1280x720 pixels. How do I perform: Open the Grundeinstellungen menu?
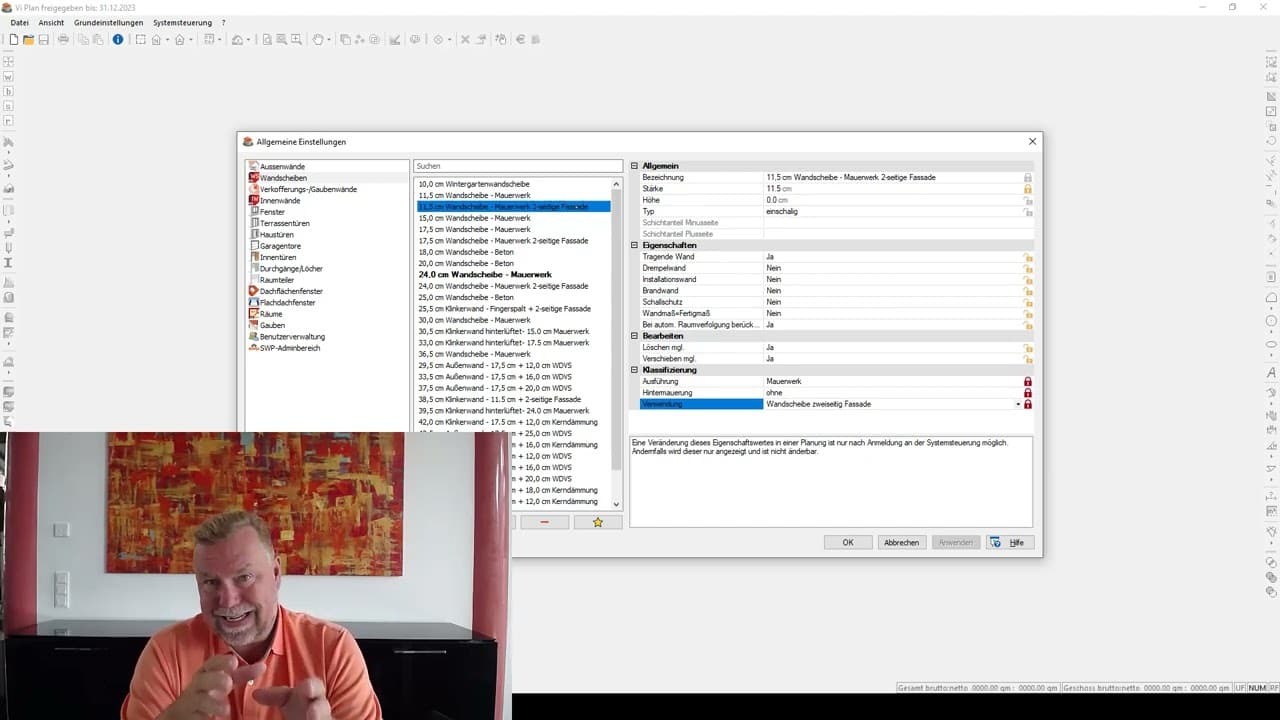(108, 22)
